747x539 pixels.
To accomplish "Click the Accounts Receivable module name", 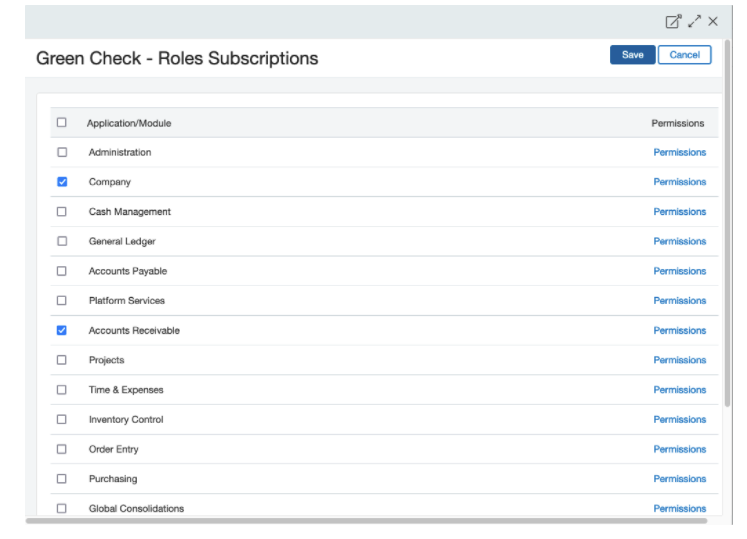I will point(134,330).
